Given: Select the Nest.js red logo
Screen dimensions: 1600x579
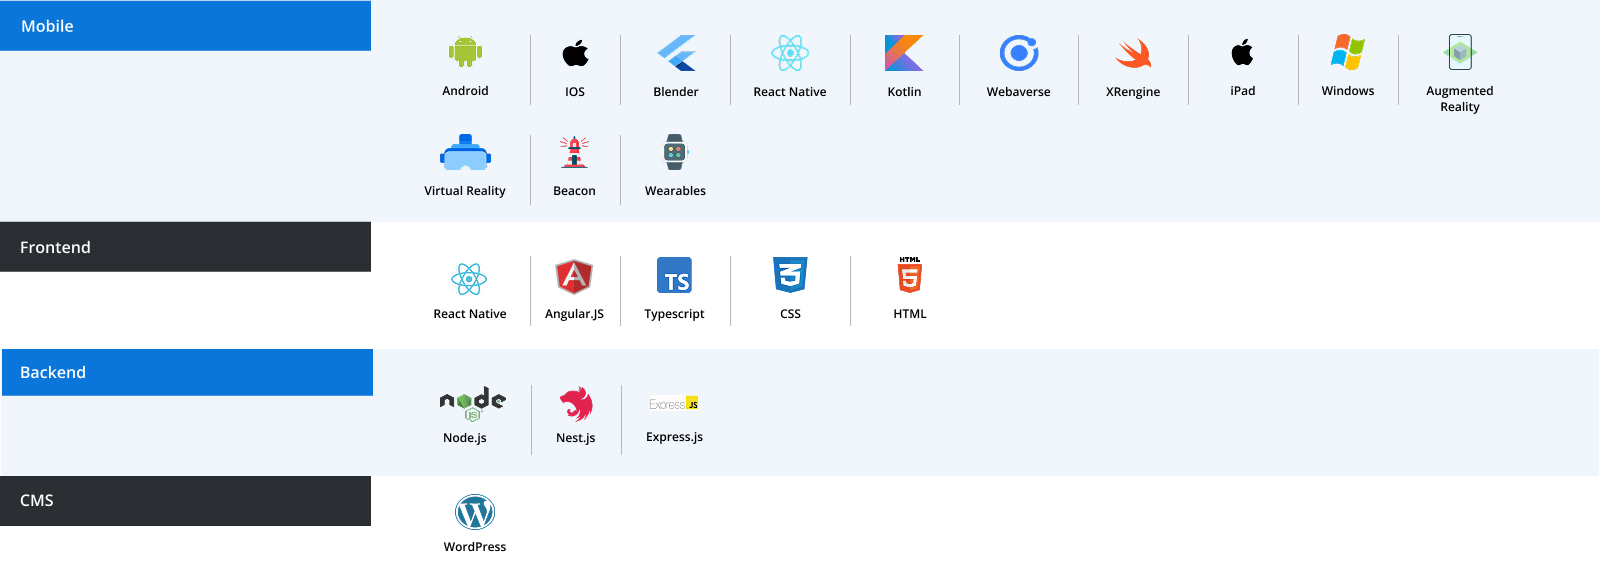Looking at the screenshot, I should [576, 404].
